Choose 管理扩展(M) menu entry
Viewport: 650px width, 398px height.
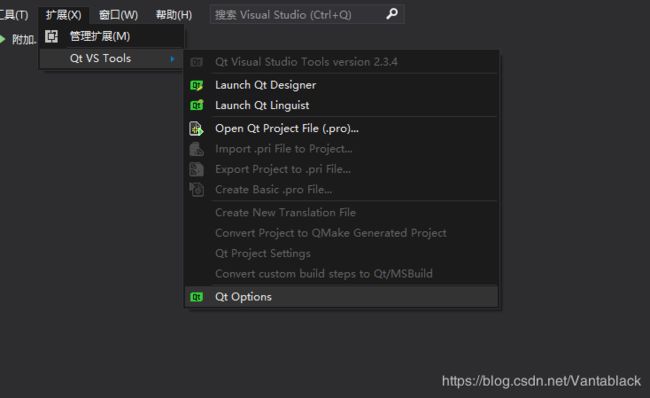click(x=112, y=36)
